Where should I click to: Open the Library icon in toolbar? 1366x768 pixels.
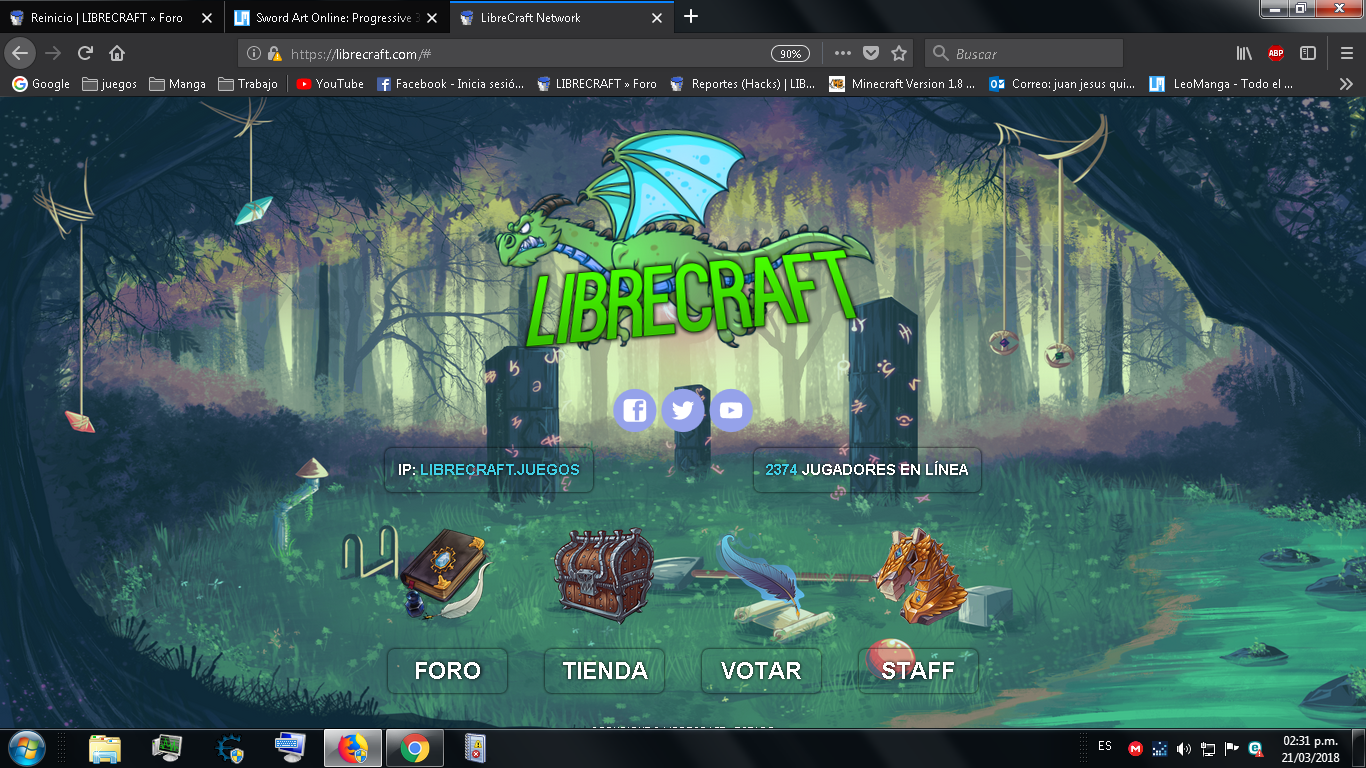point(1244,54)
